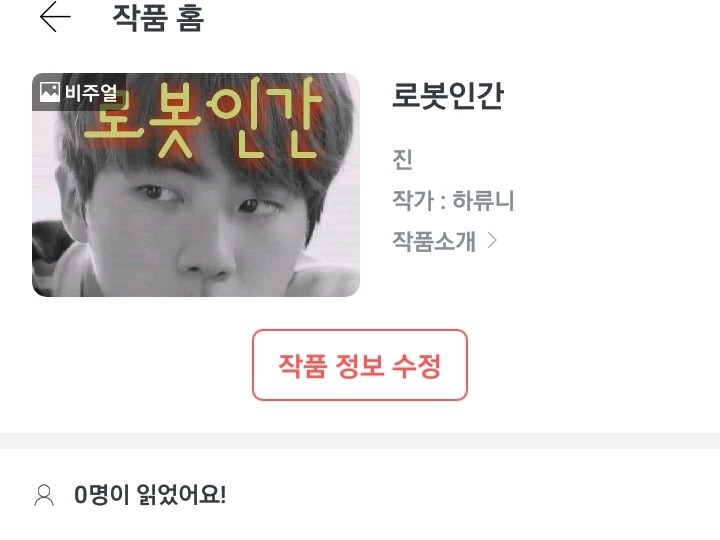
Task: Select the 로봇인간 title heading
Action: pyautogui.click(x=448, y=96)
